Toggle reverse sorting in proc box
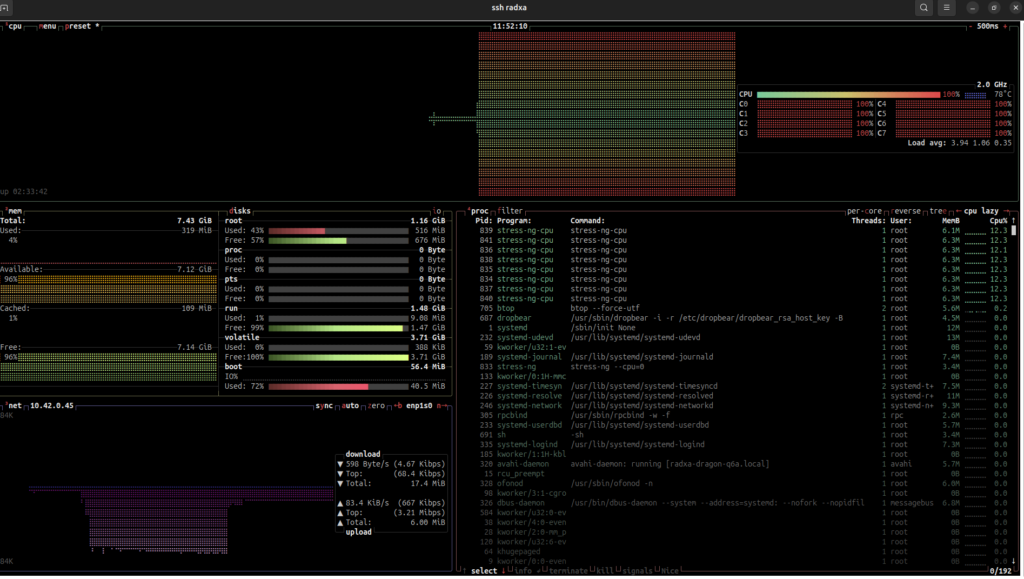This screenshot has width=1024, height=579. (x=906, y=211)
